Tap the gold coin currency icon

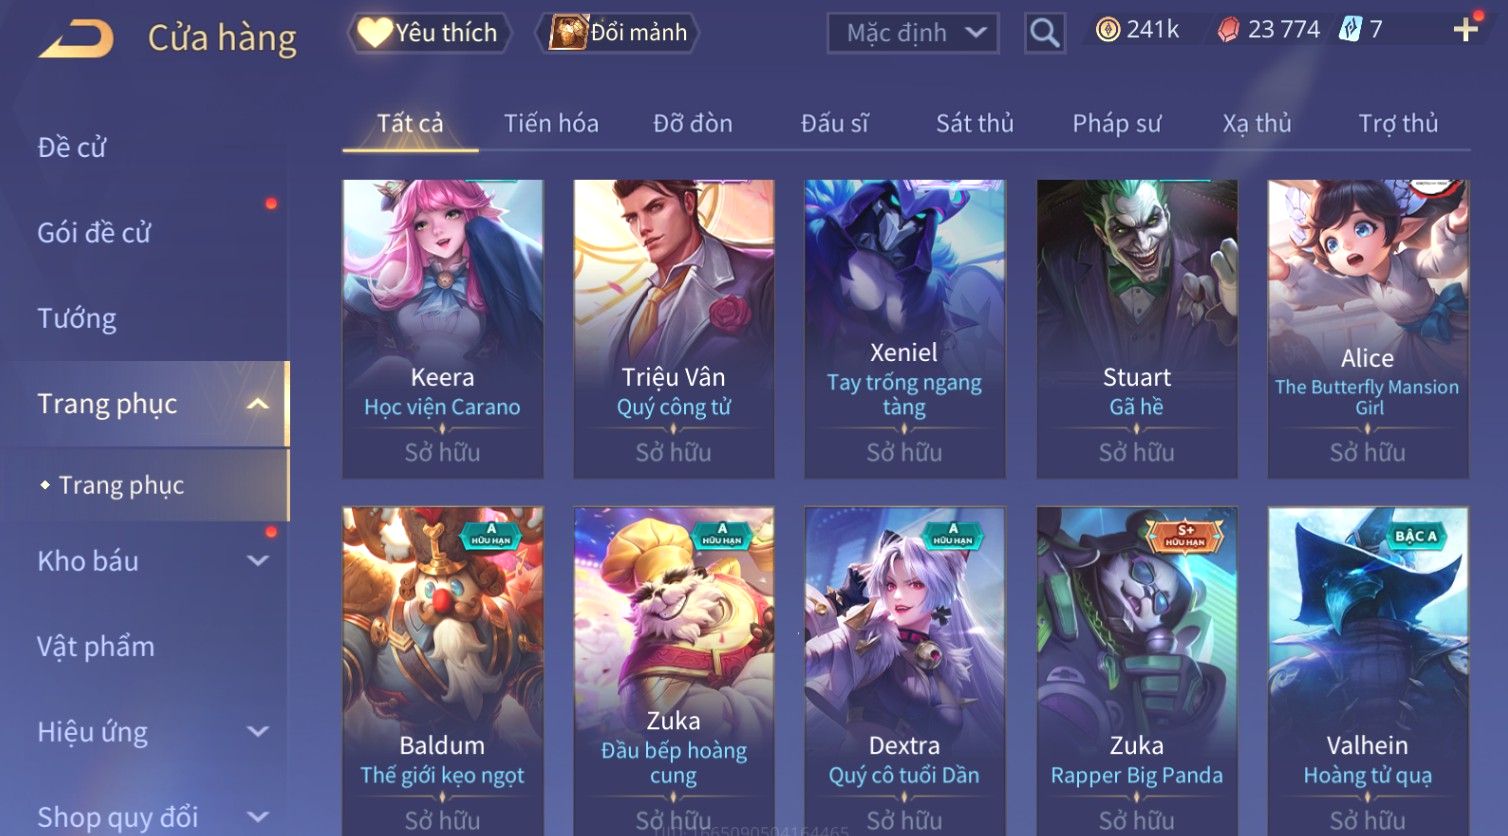[1107, 30]
